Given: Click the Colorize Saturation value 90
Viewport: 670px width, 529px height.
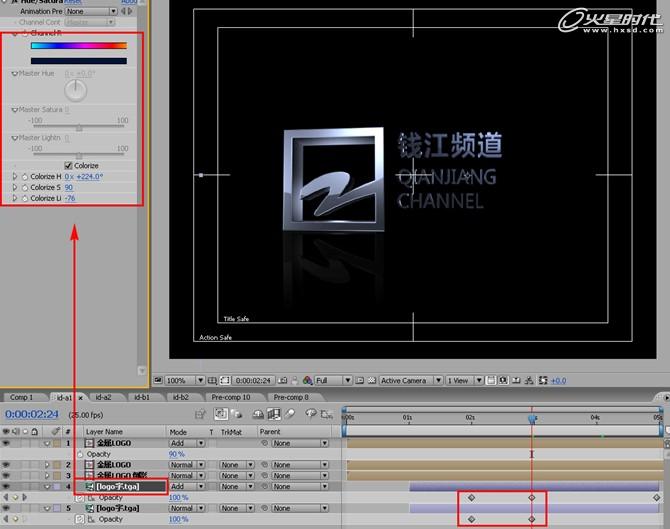Looking at the screenshot, I should pyautogui.click(x=69, y=187).
